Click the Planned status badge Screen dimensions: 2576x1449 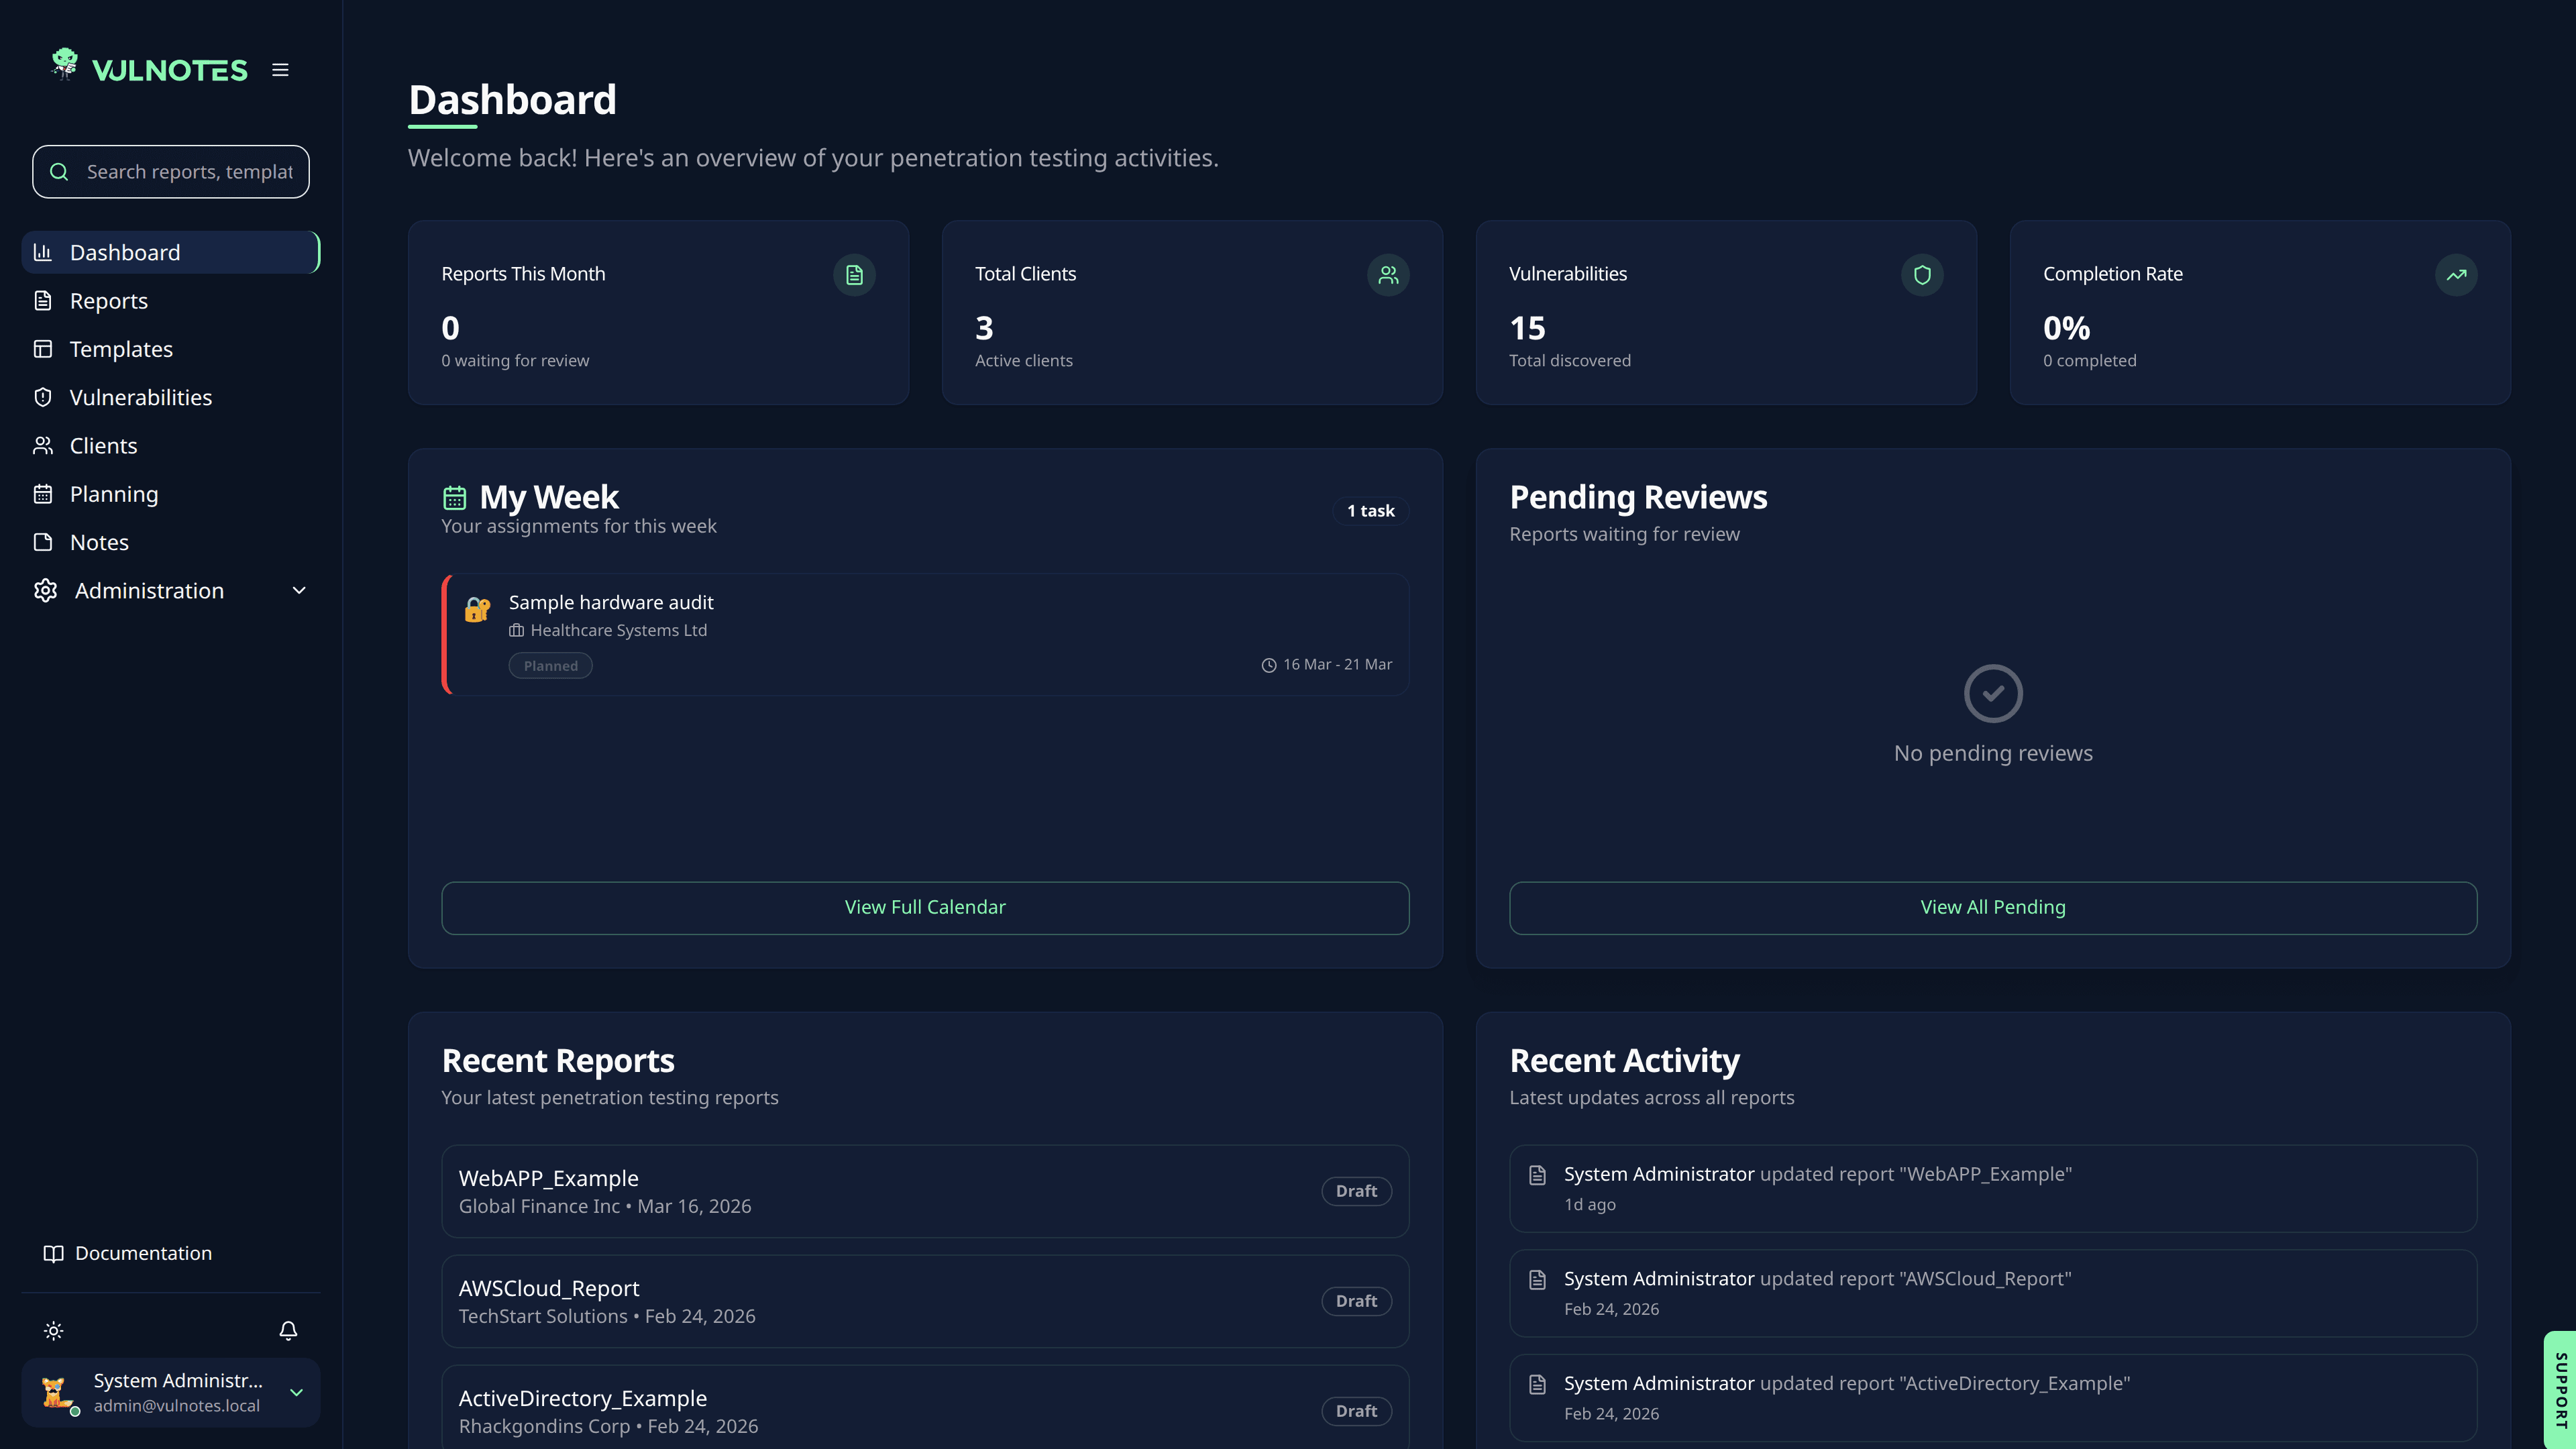(550, 666)
